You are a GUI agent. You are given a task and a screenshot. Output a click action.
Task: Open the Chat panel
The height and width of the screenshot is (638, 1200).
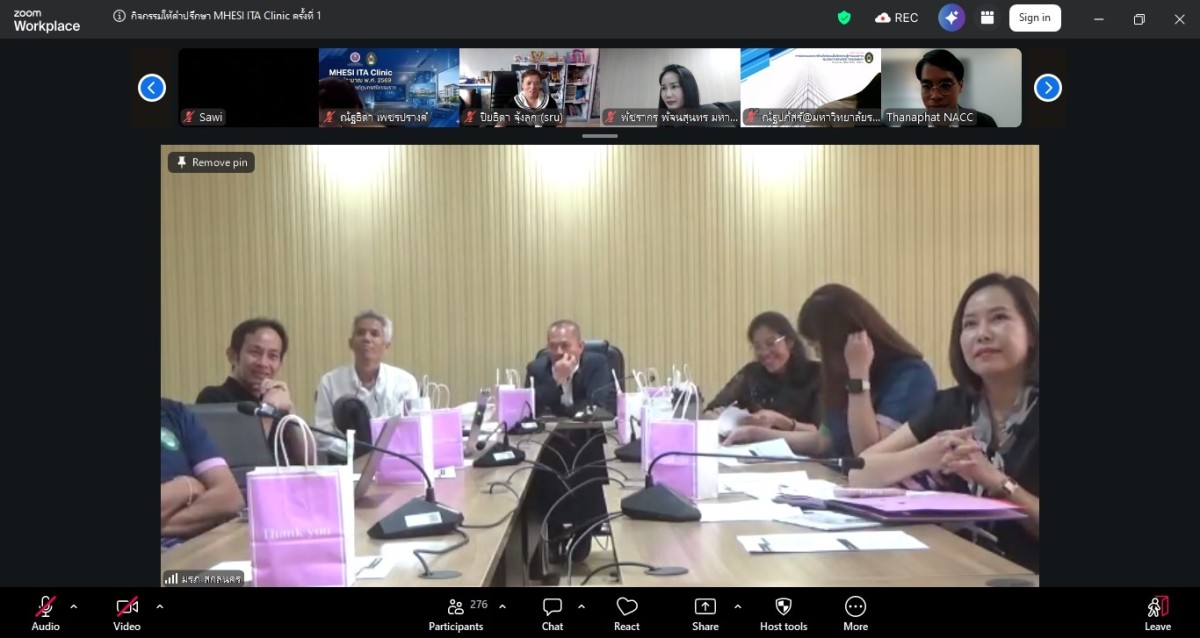pos(552,613)
